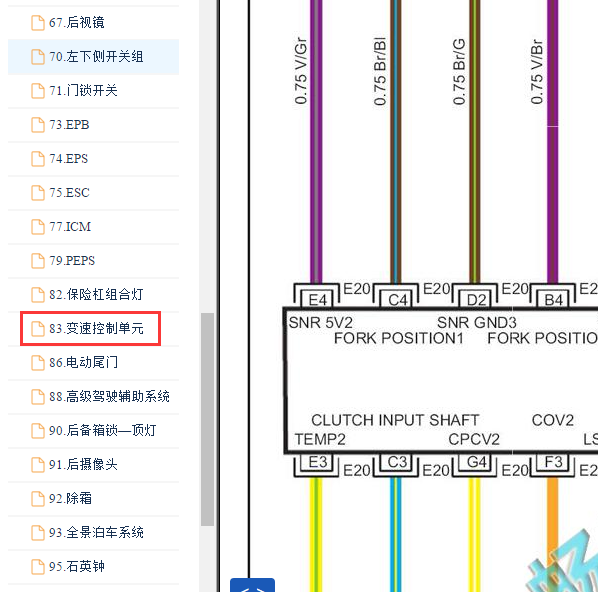This screenshot has width=598, height=592.
Task: Click the file icon beside 83.变速控制单元
Action: 38,328
